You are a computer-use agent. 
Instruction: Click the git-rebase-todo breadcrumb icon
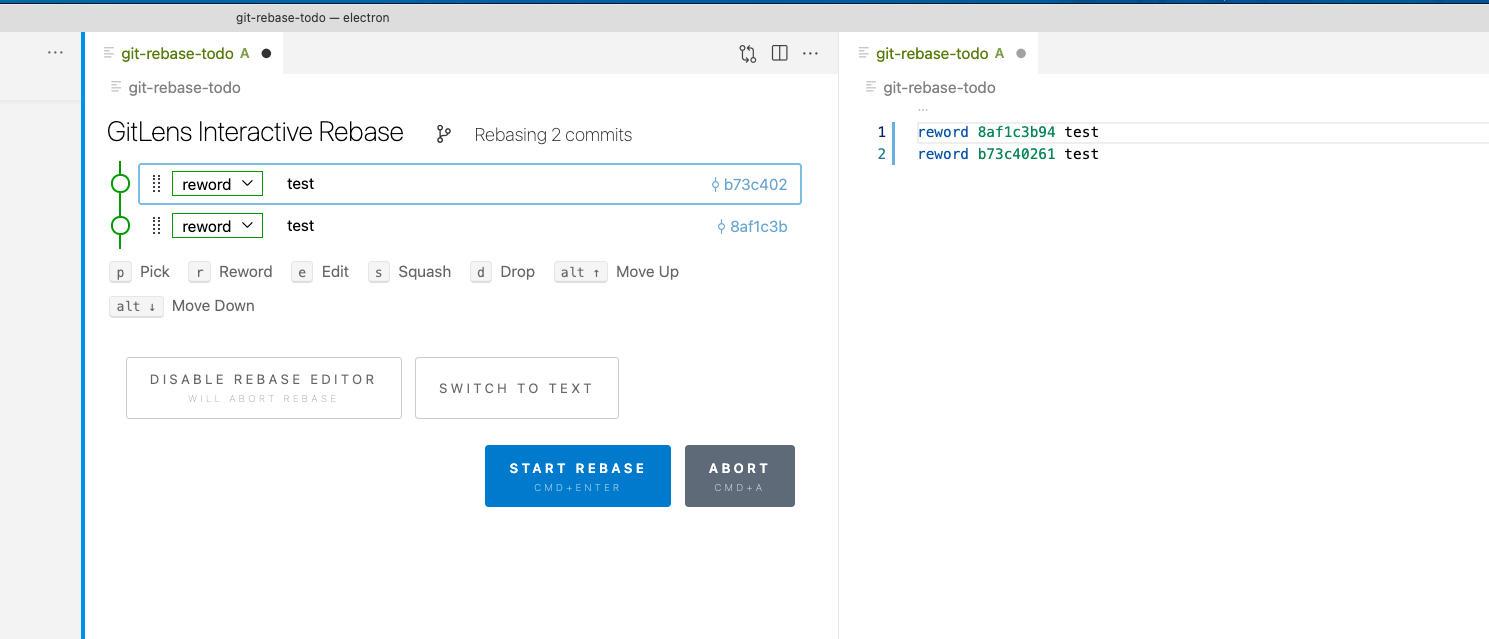pyautogui.click(x=113, y=87)
